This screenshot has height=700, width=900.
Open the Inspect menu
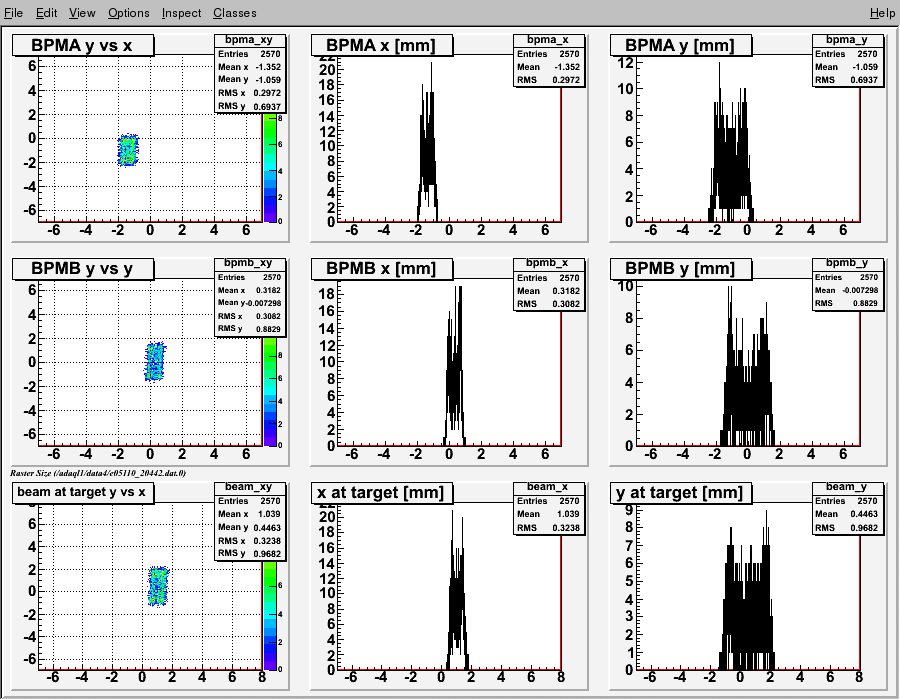point(181,13)
